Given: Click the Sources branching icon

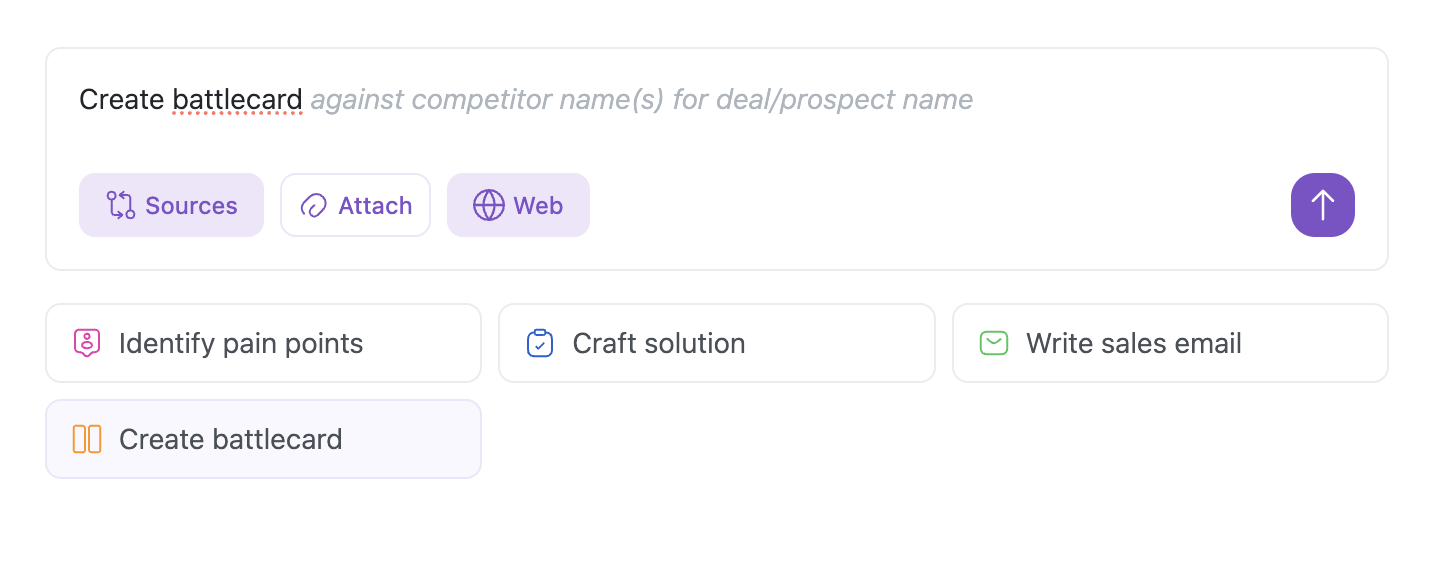Looking at the screenshot, I should pos(120,206).
